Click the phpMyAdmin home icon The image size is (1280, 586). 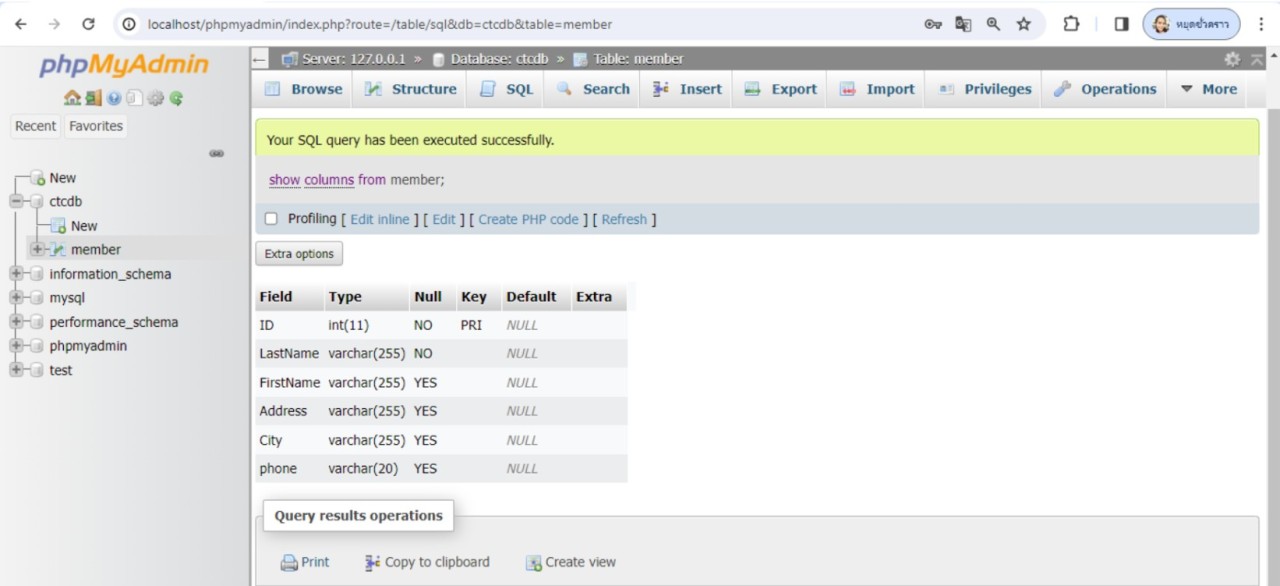click(x=71, y=98)
